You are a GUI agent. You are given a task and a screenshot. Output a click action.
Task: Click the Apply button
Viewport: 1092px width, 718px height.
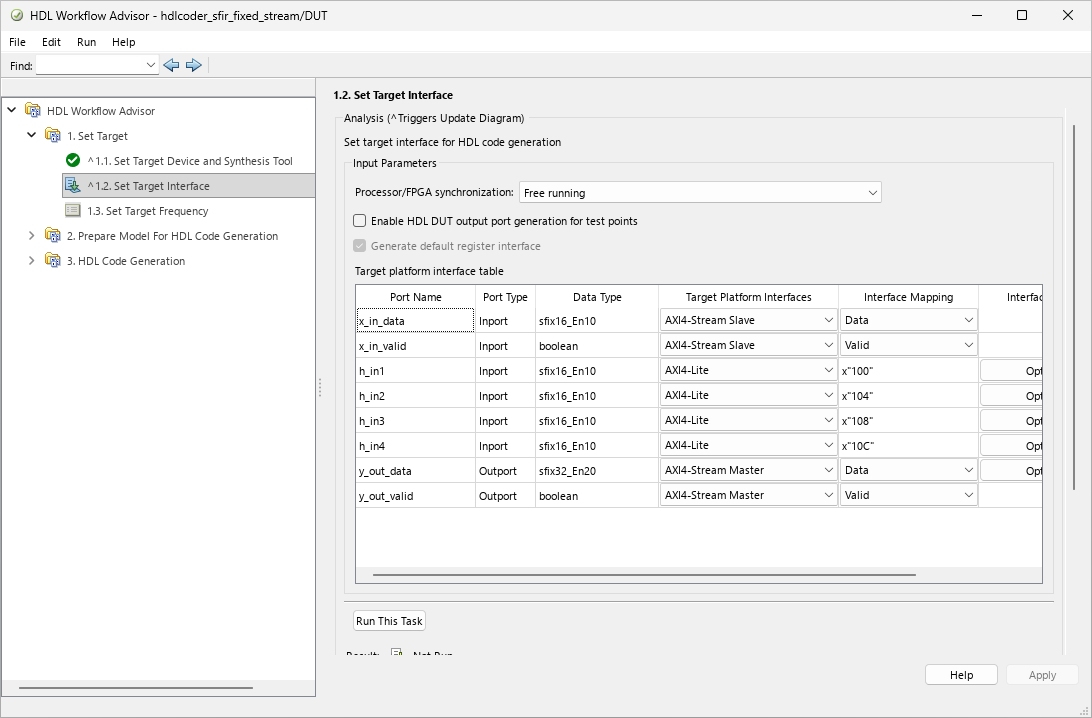1041,674
